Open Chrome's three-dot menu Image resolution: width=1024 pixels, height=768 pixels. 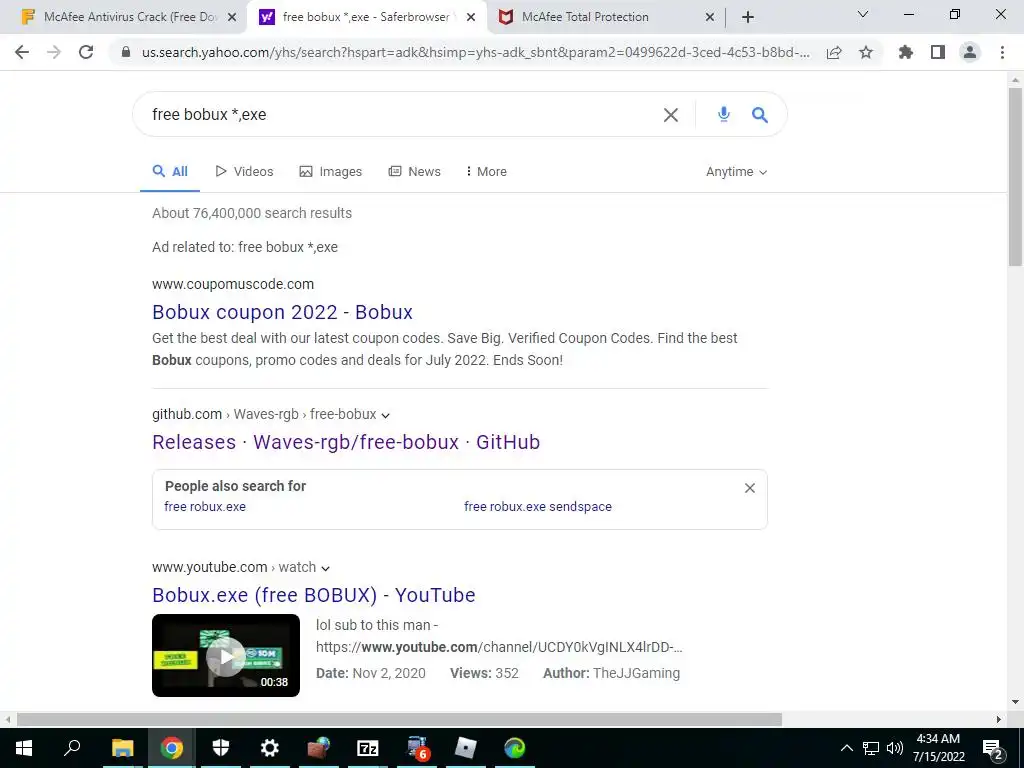[1002, 52]
